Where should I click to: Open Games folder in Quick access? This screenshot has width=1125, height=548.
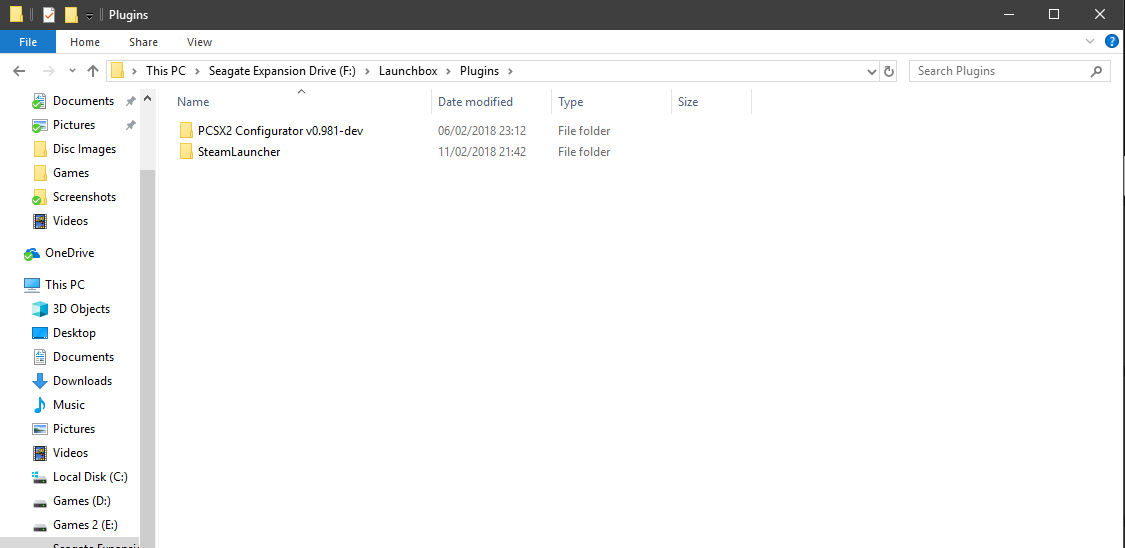[x=71, y=173]
